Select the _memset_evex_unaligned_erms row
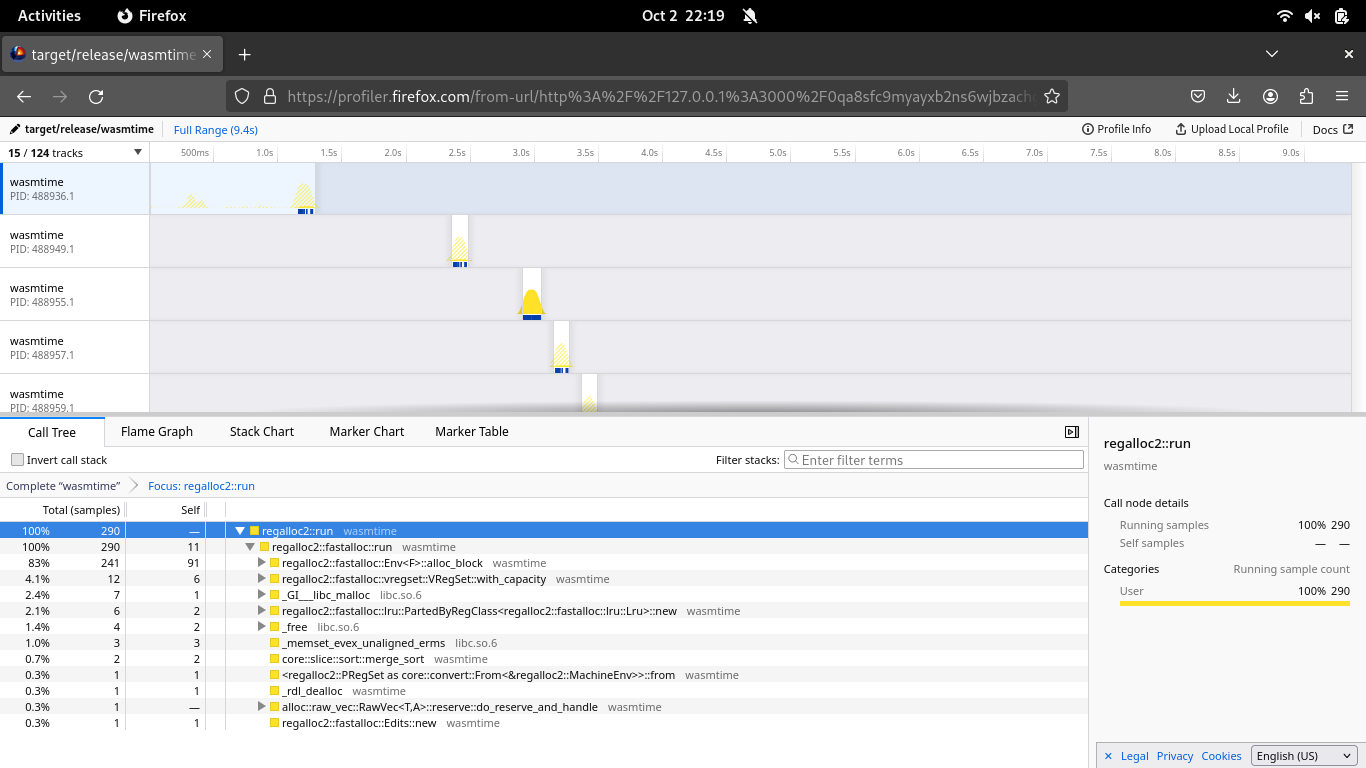Image resolution: width=1366 pixels, height=768 pixels. pyautogui.click(x=544, y=643)
